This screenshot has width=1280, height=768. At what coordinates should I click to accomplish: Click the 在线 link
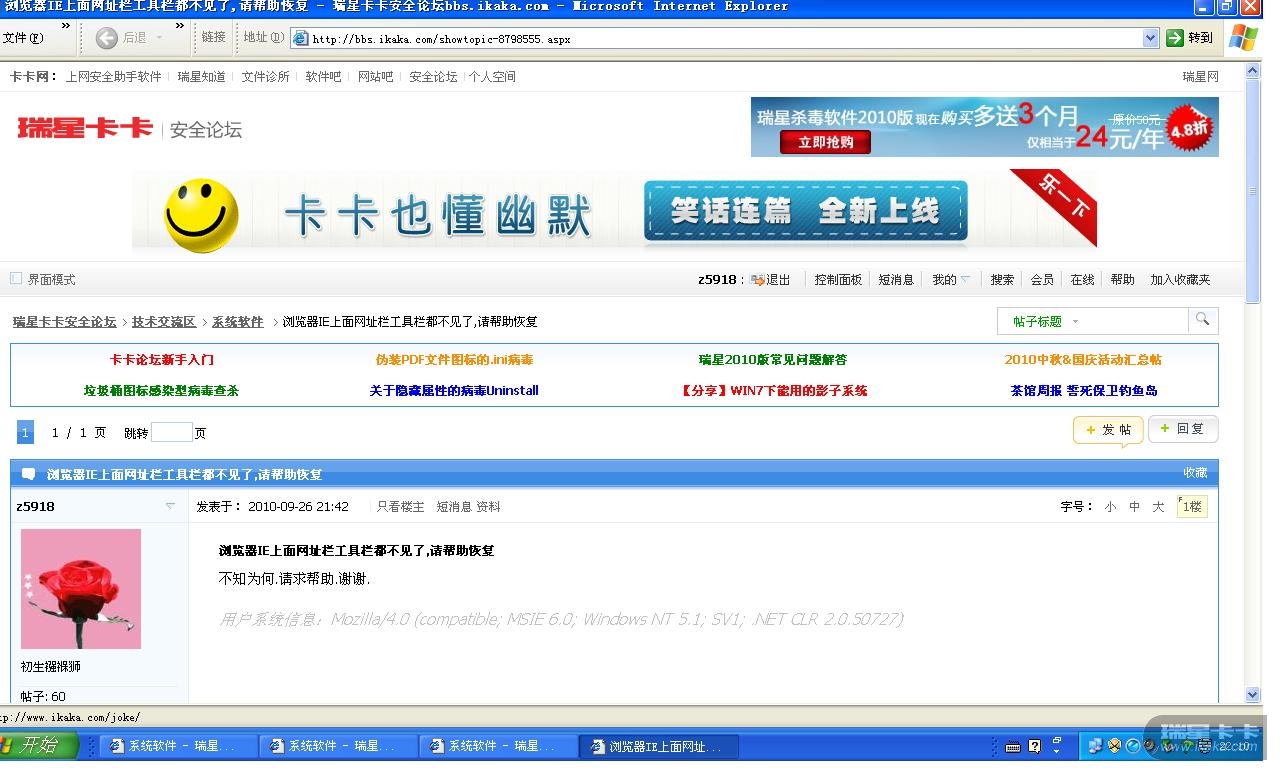1082,280
